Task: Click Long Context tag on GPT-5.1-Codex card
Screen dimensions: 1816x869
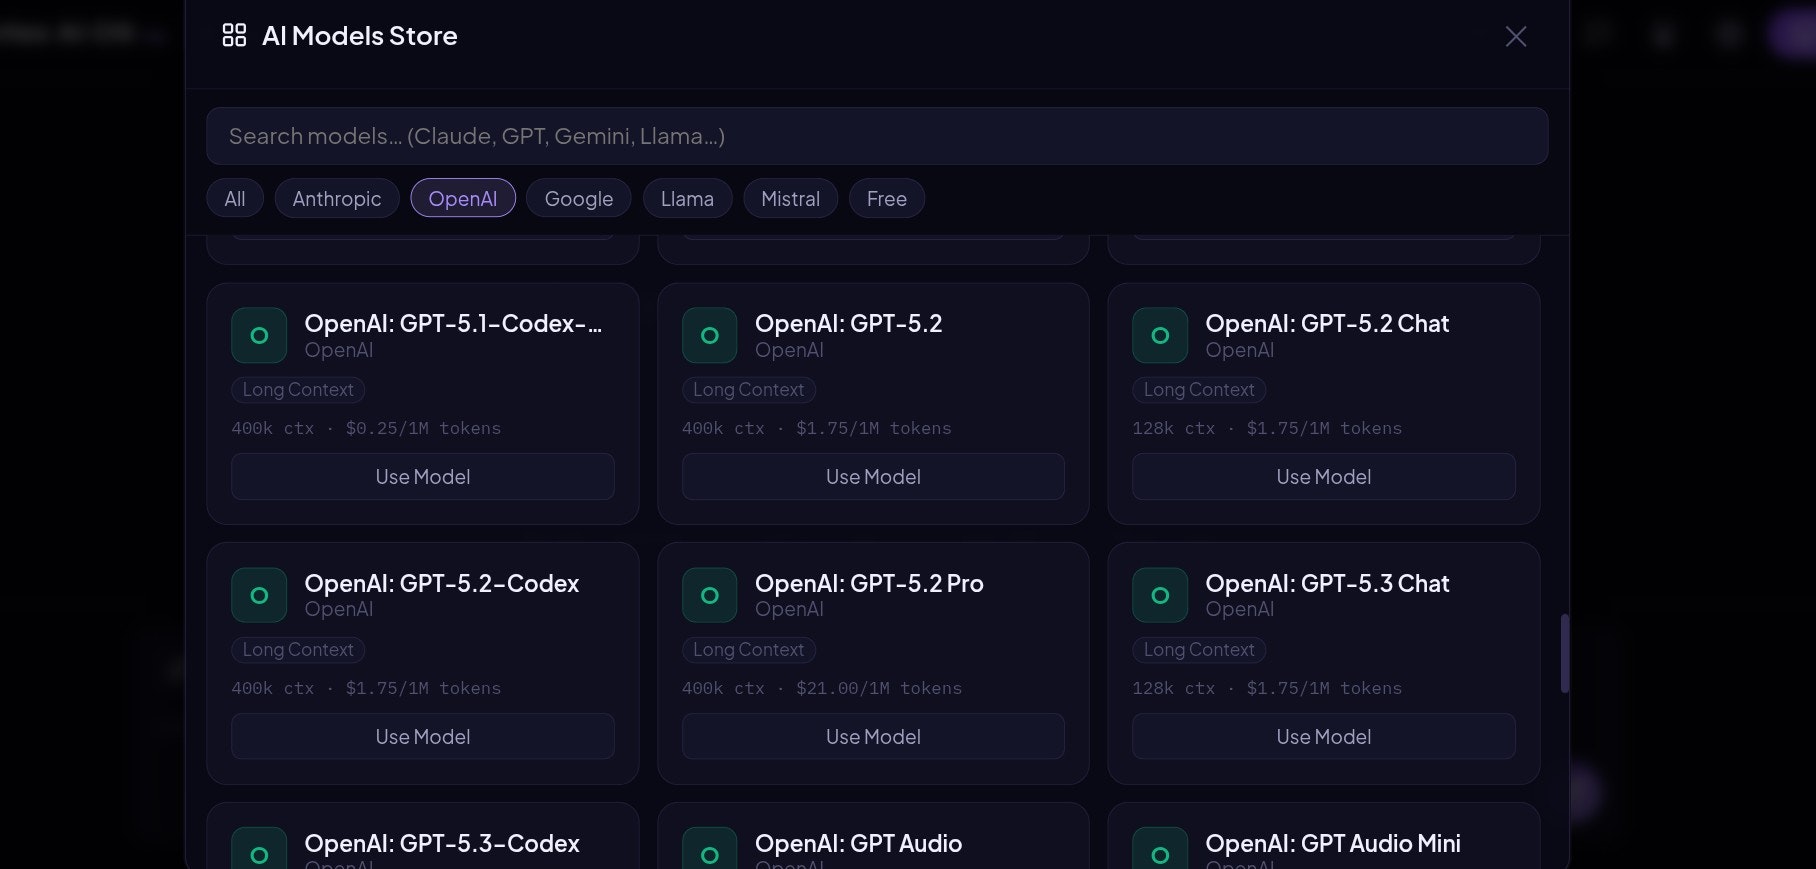Action: click(298, 390)
